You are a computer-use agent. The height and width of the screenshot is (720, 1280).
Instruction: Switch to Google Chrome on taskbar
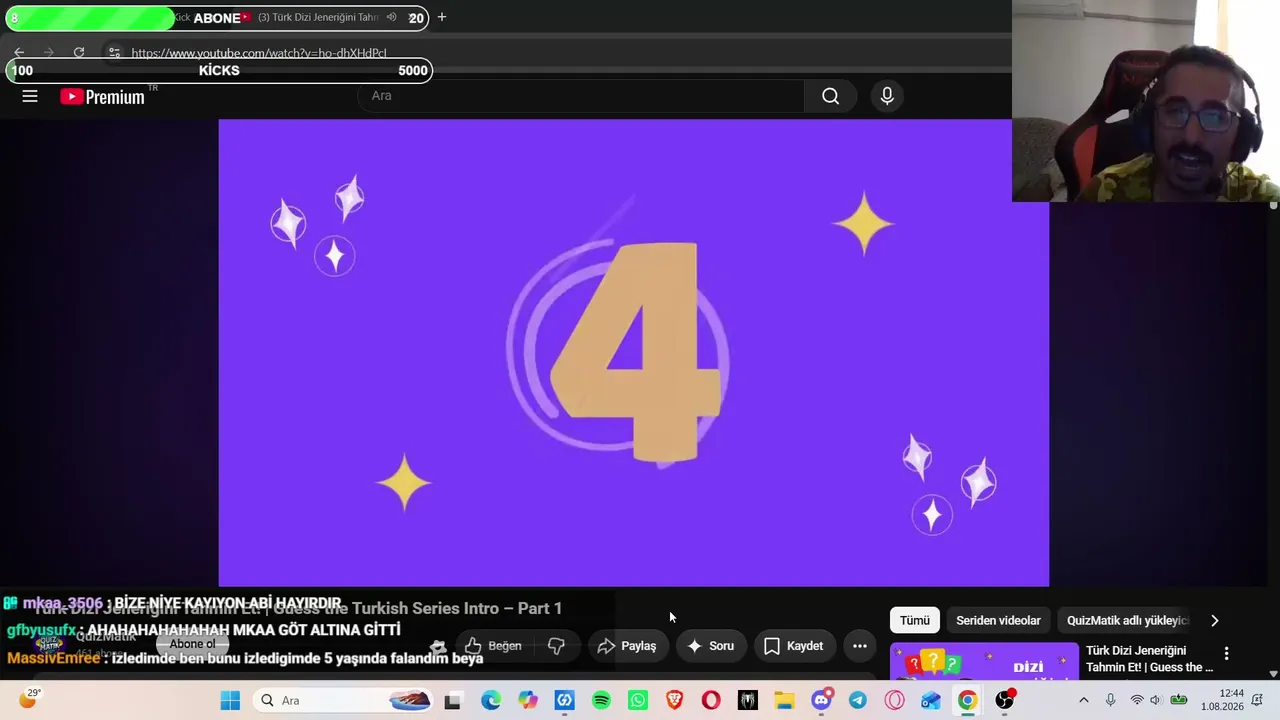pyautogui.click(x=967, y=700)
